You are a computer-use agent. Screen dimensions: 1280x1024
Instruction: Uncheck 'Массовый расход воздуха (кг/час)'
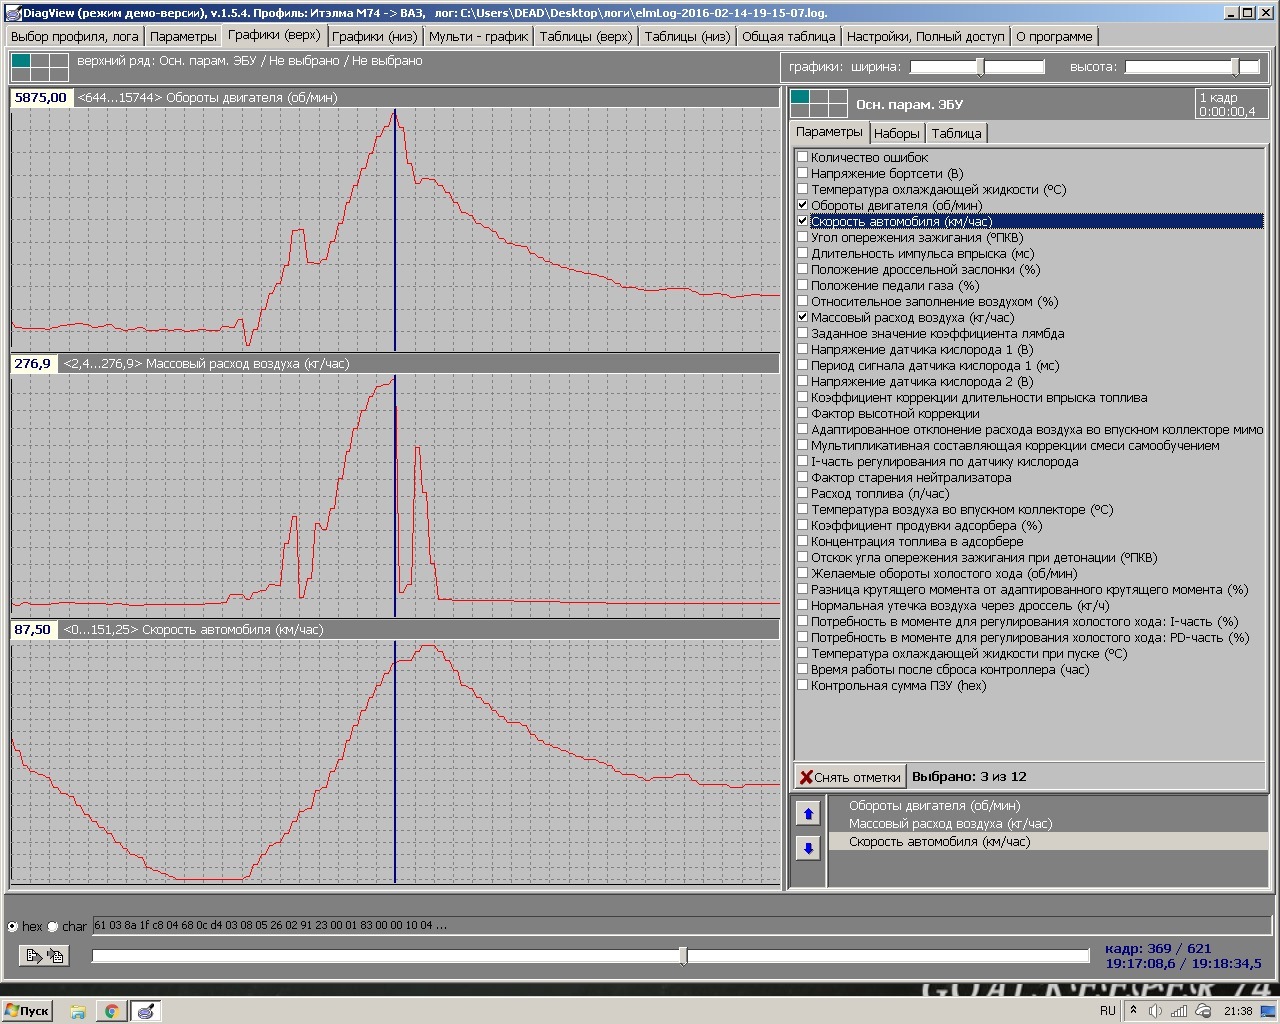coord(802,317)
